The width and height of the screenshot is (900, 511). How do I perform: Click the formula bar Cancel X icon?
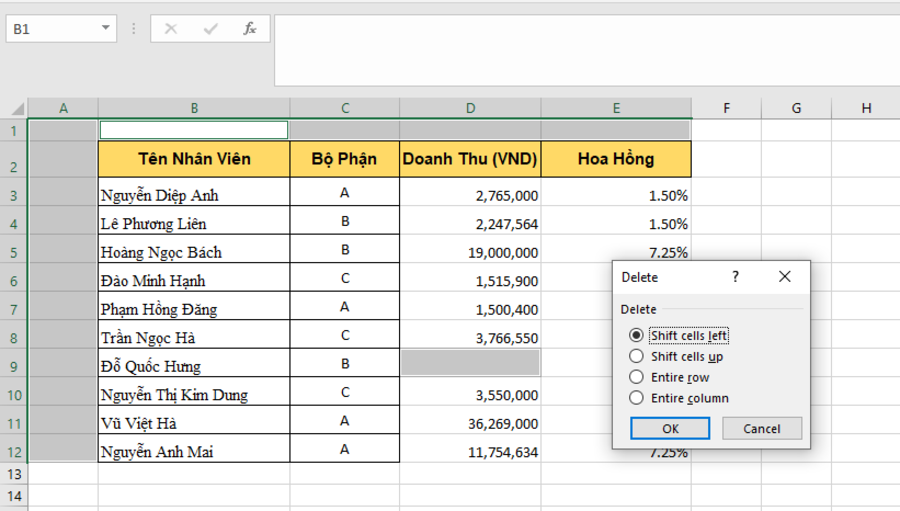(171, 29)
